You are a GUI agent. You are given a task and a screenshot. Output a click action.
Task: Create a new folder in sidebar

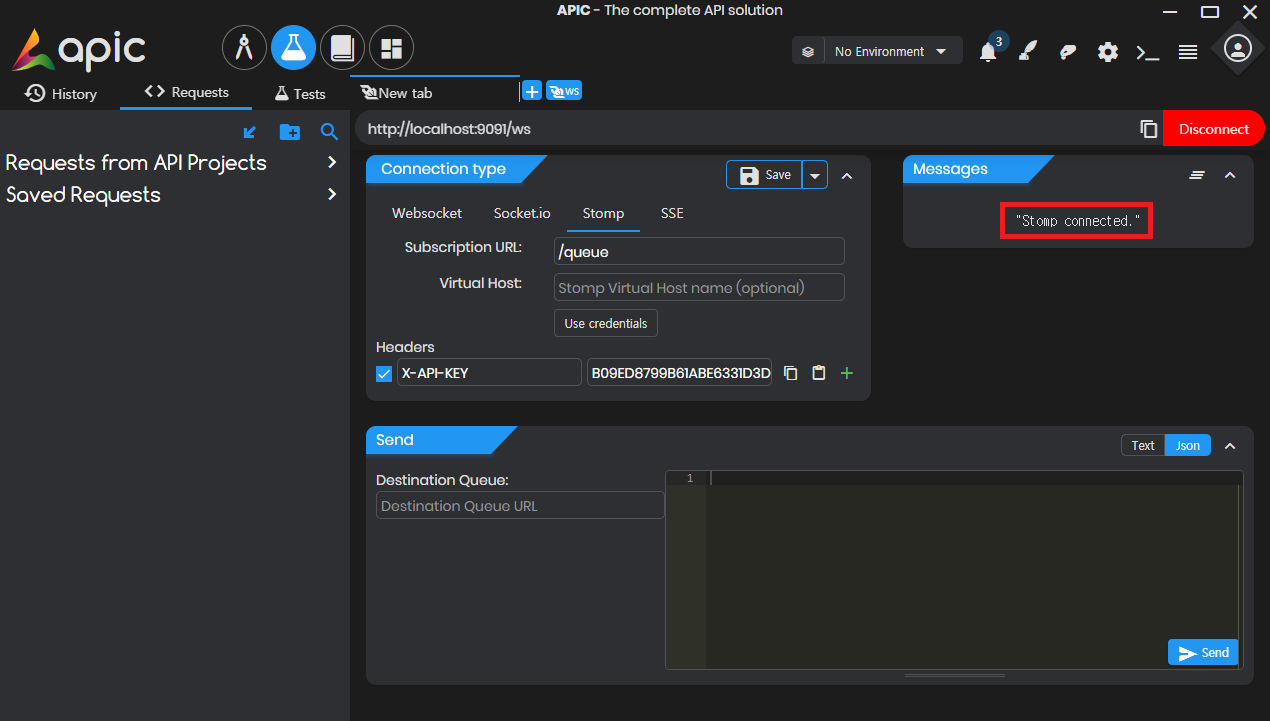click(290, 132)
